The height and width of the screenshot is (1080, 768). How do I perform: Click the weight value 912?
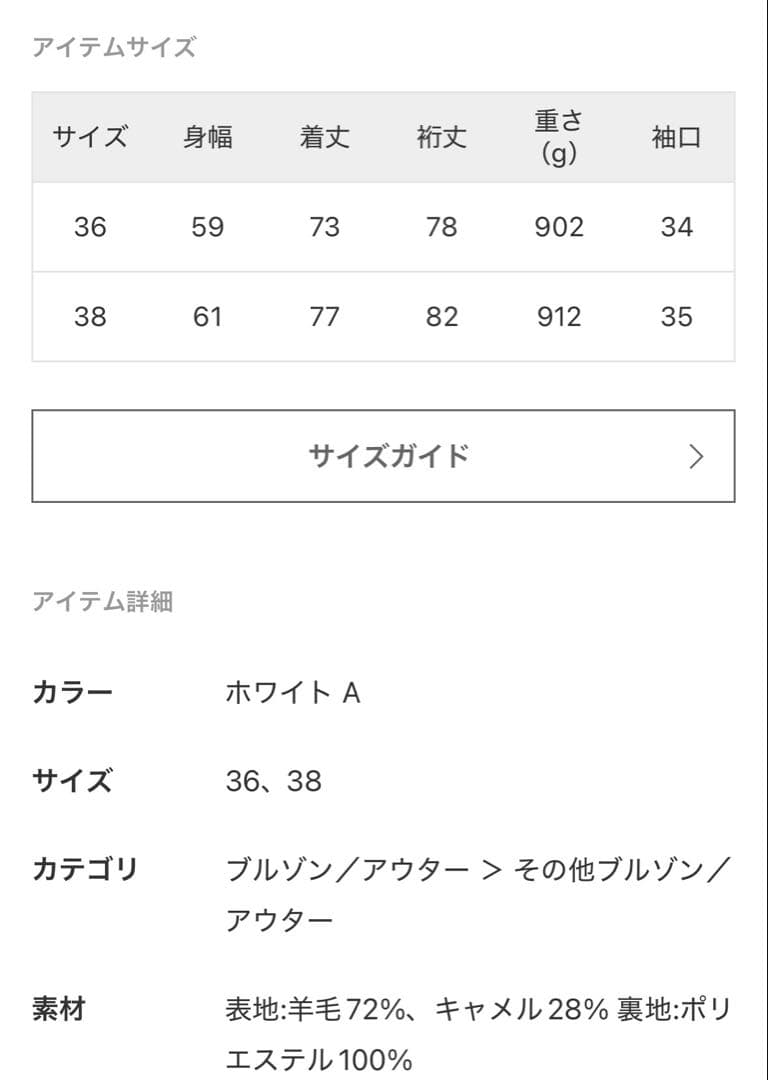pyautogui.click(x=560, y=318)
